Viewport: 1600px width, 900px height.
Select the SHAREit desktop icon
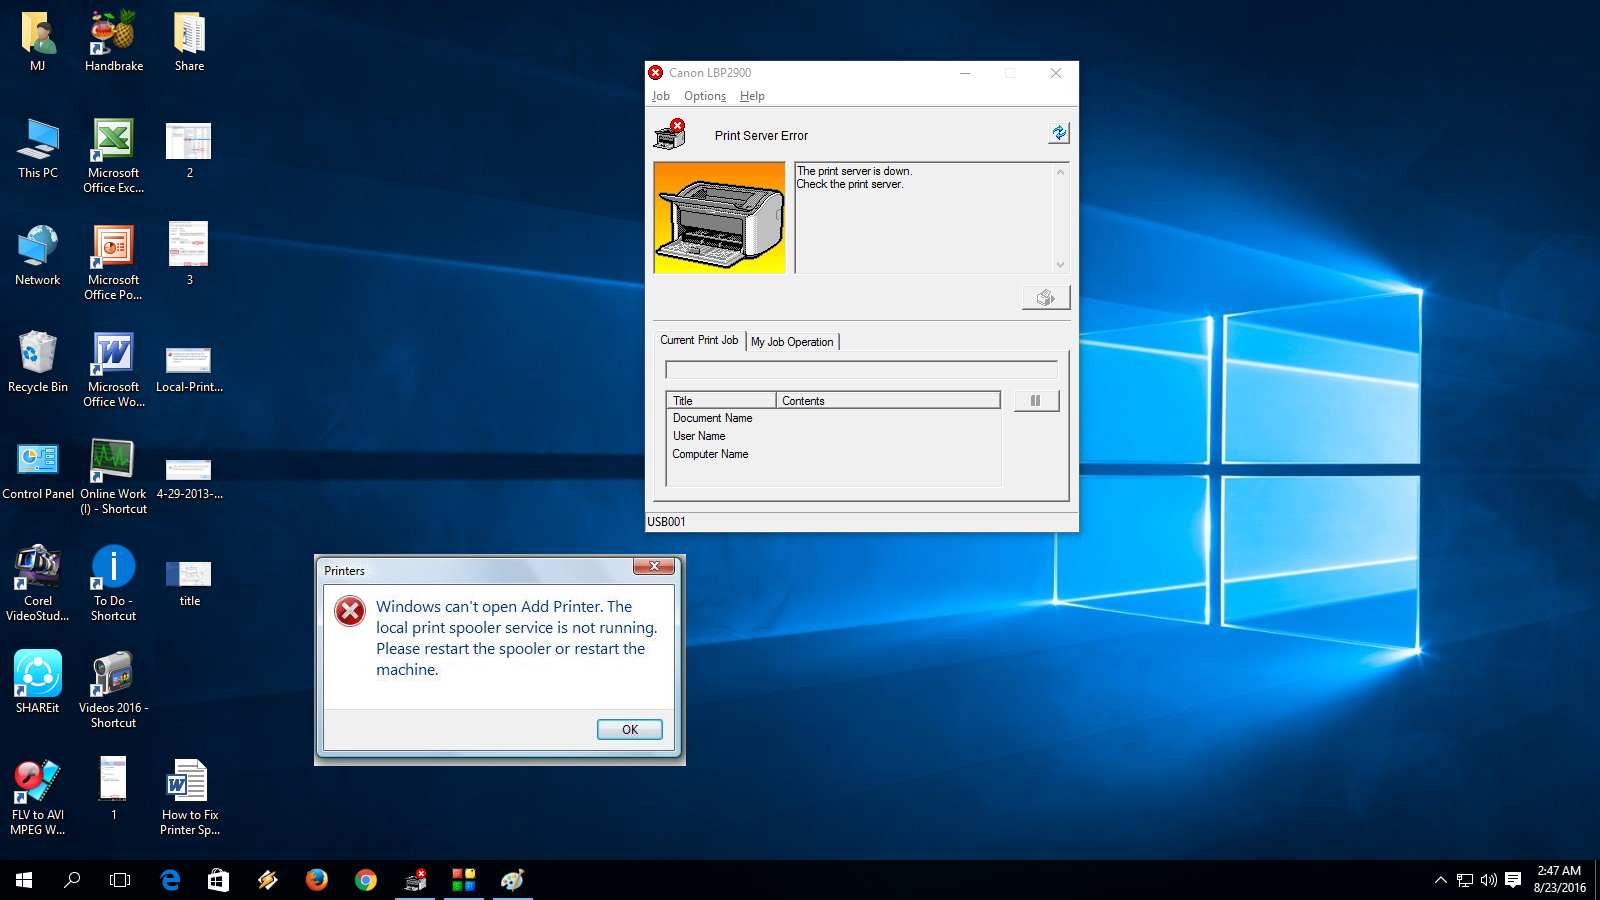pos(38,683)
